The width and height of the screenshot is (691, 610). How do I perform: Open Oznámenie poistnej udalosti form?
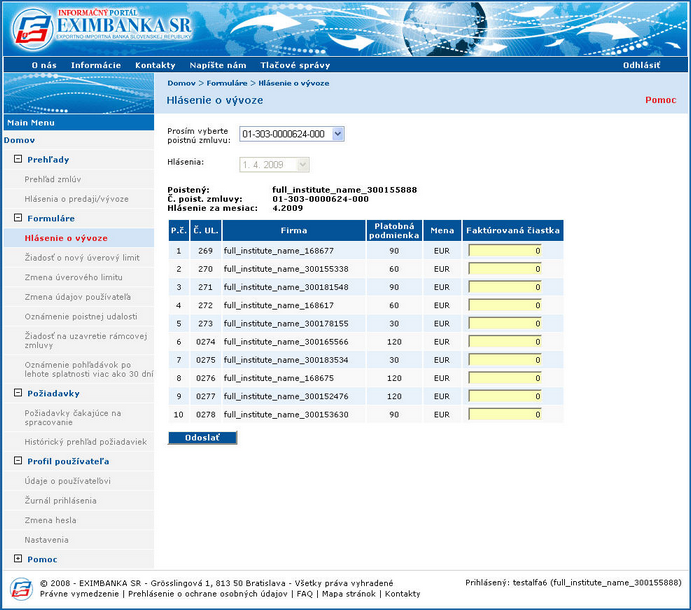(81, 316)
